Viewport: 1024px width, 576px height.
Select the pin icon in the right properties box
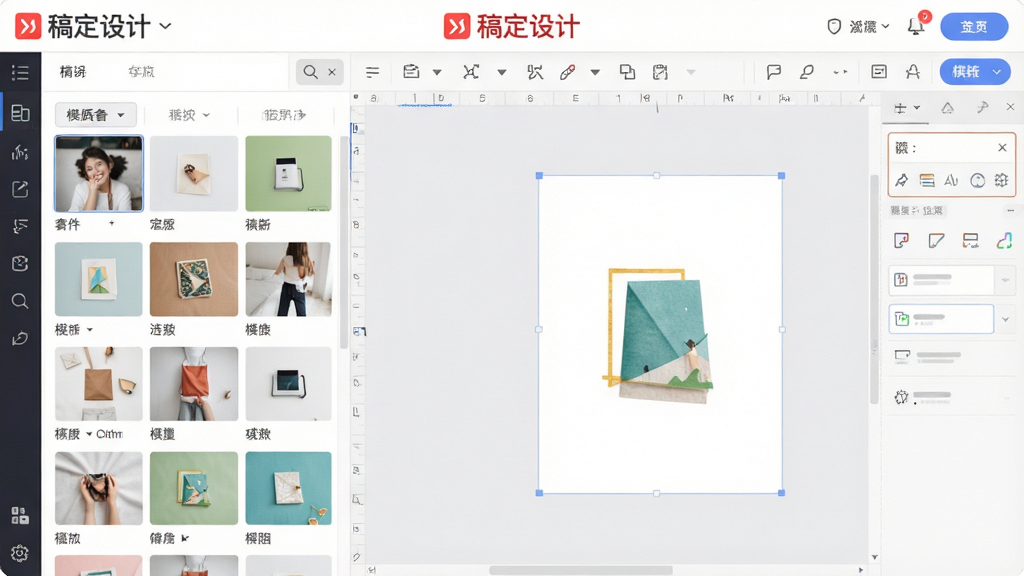coord(901,180)
